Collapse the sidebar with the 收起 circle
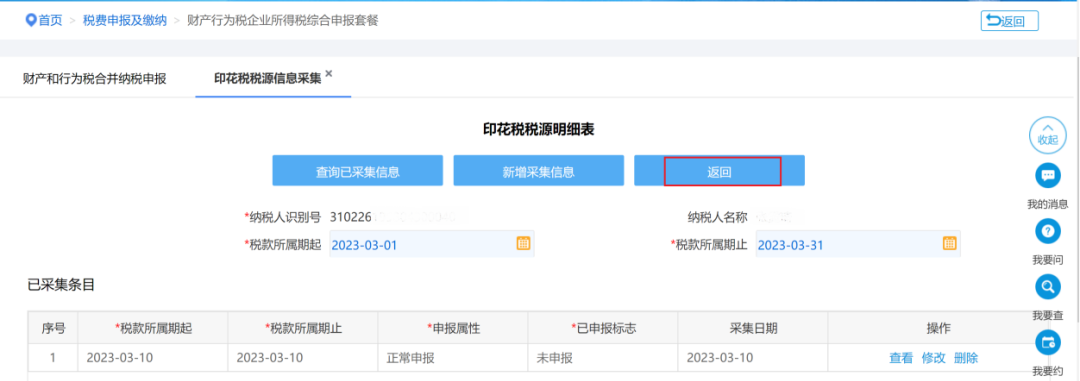This screenshot has width=1080, height=381. (x=1048, y=134)
